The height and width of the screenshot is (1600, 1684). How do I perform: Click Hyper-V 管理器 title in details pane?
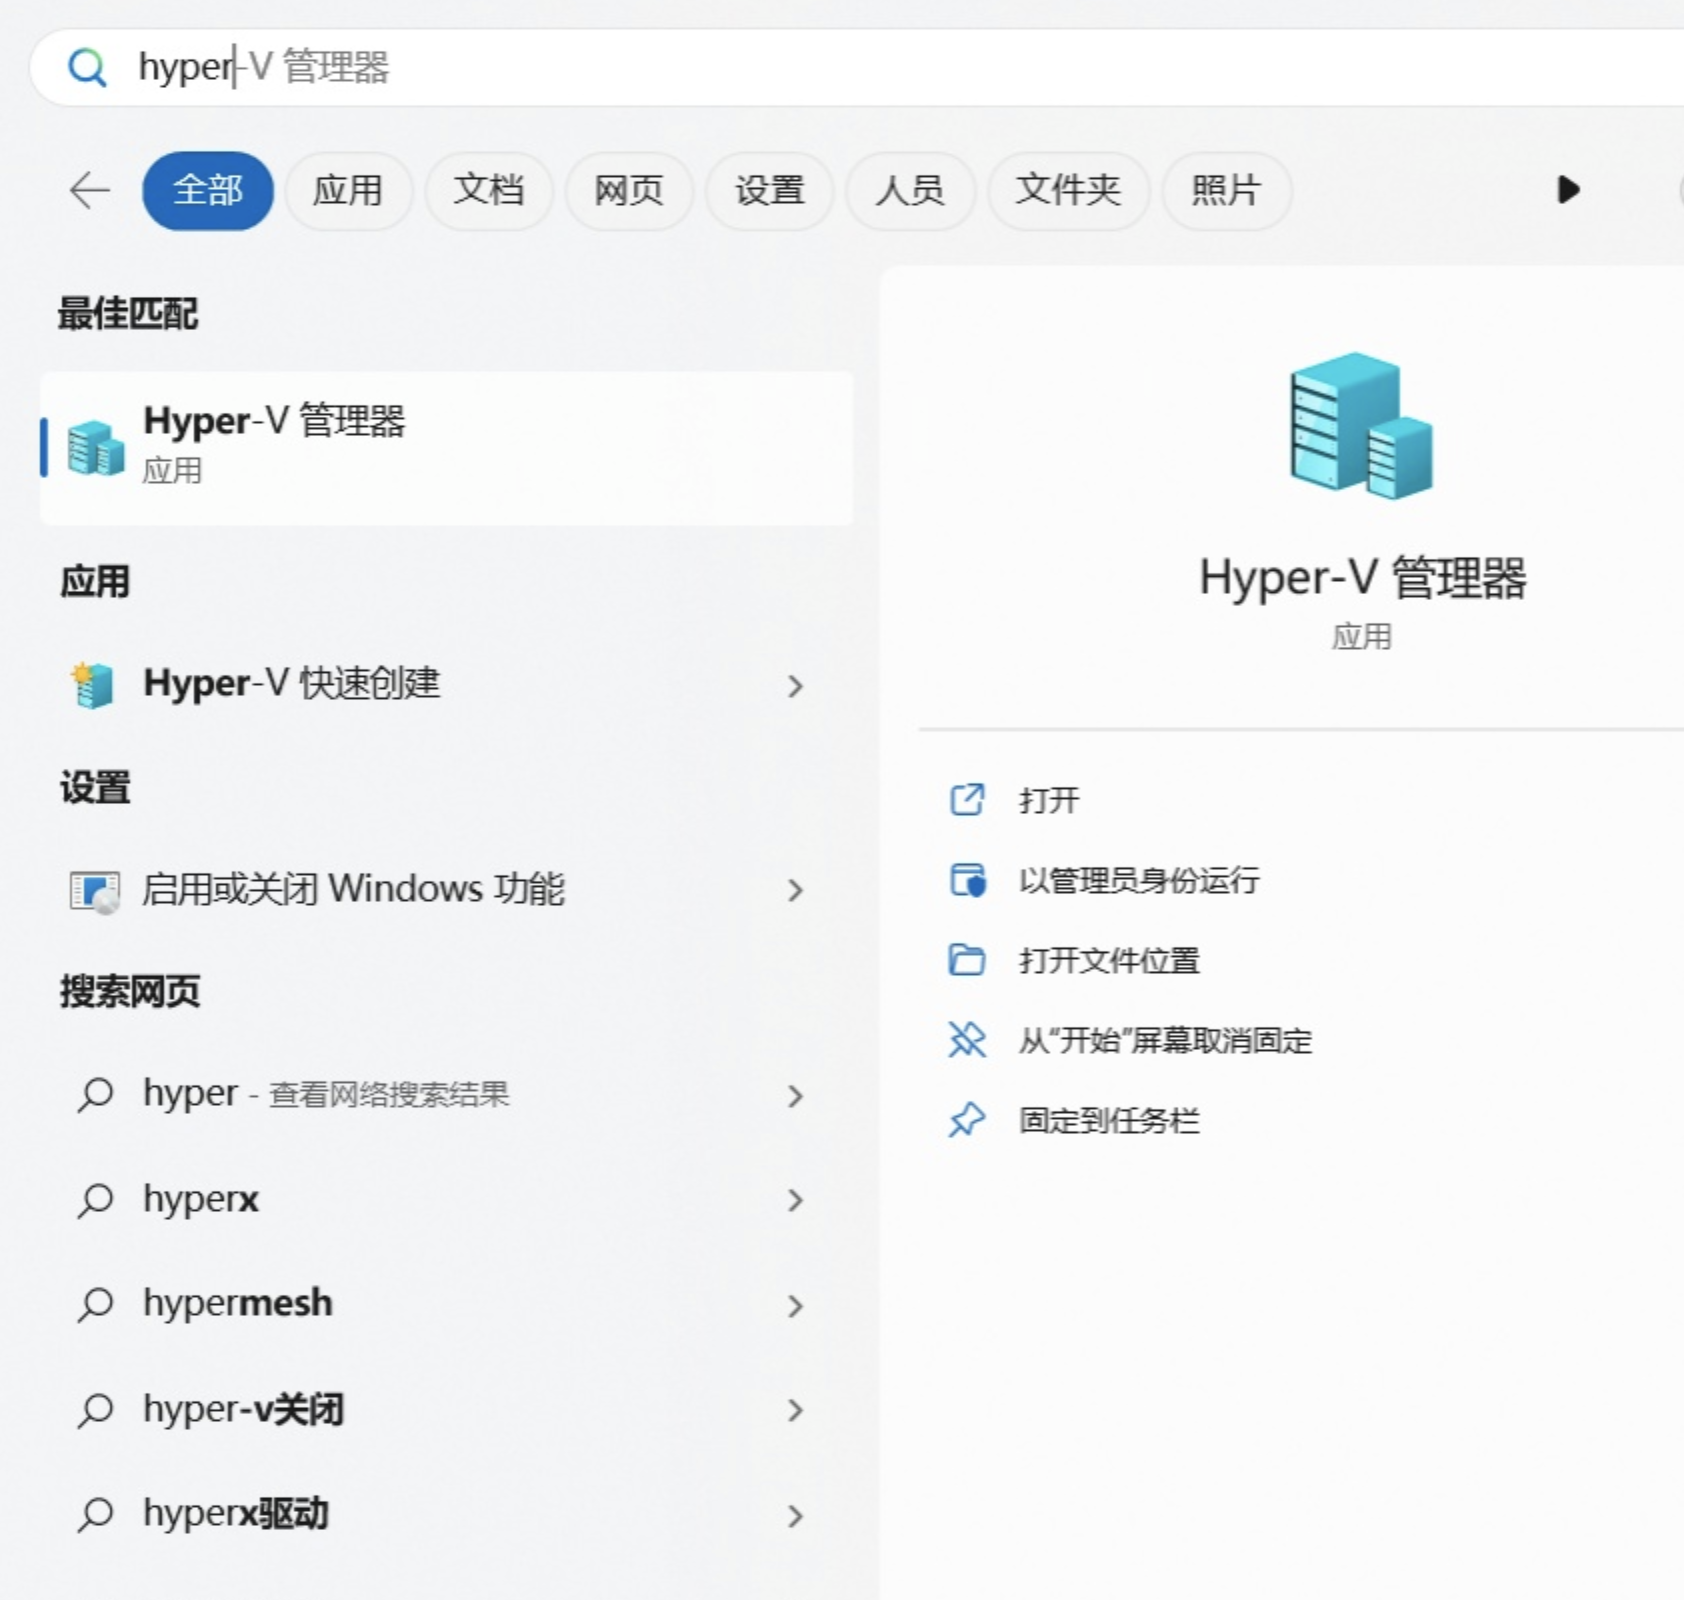pos(1362,578)
